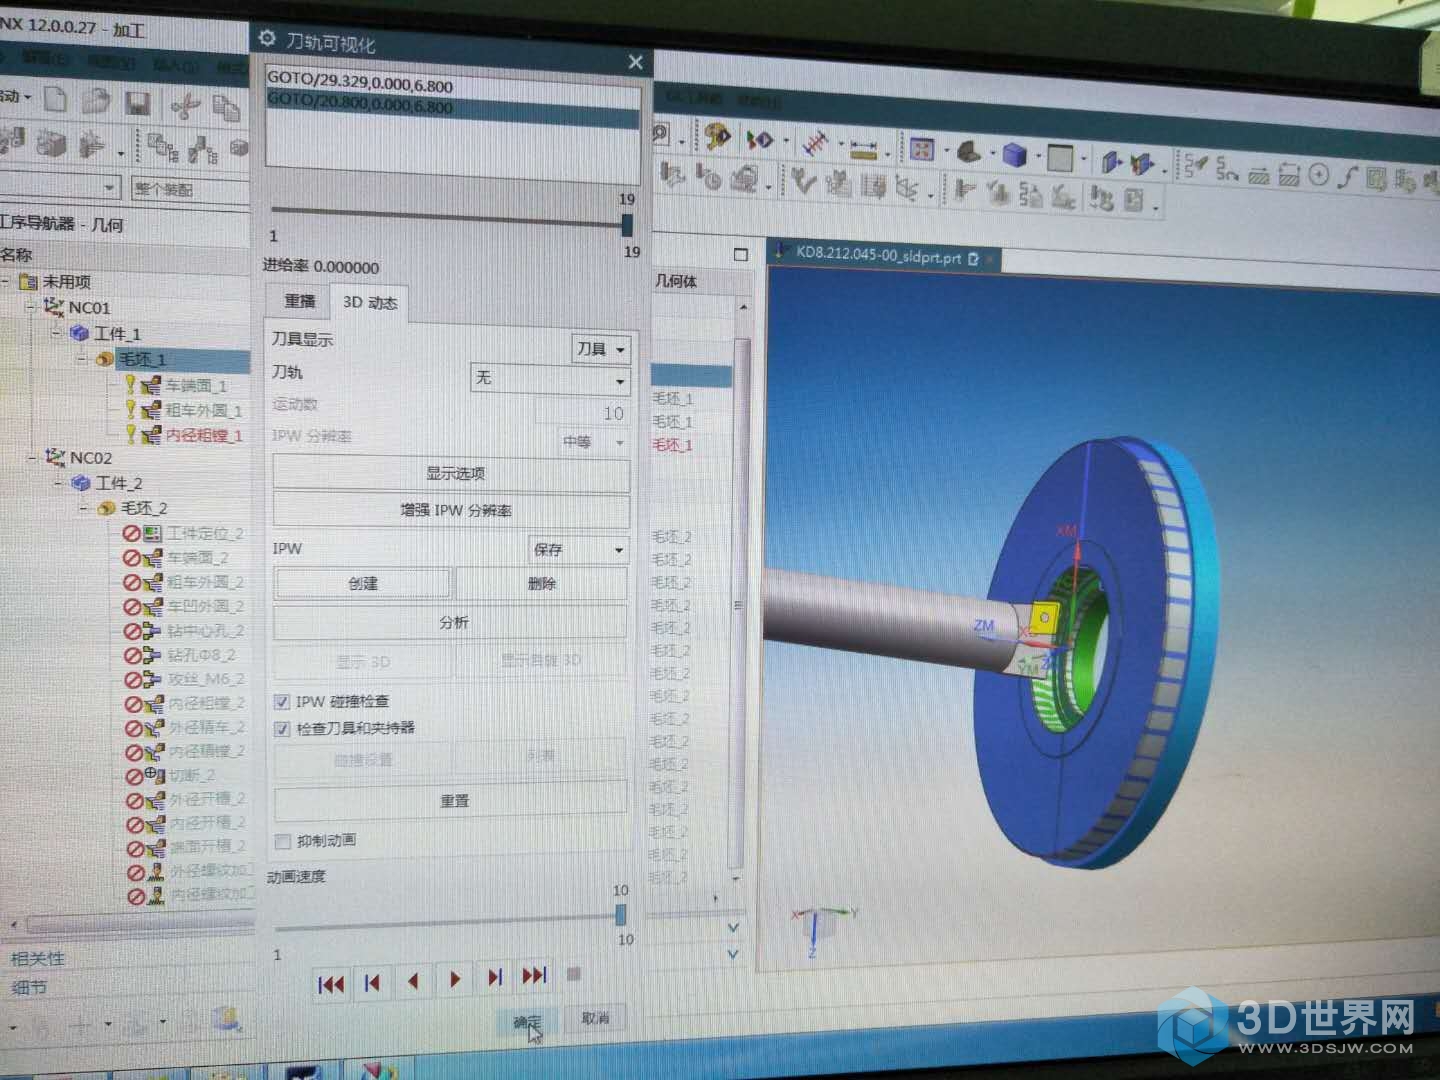Click the circle with plus icon

coord(1318,176)
